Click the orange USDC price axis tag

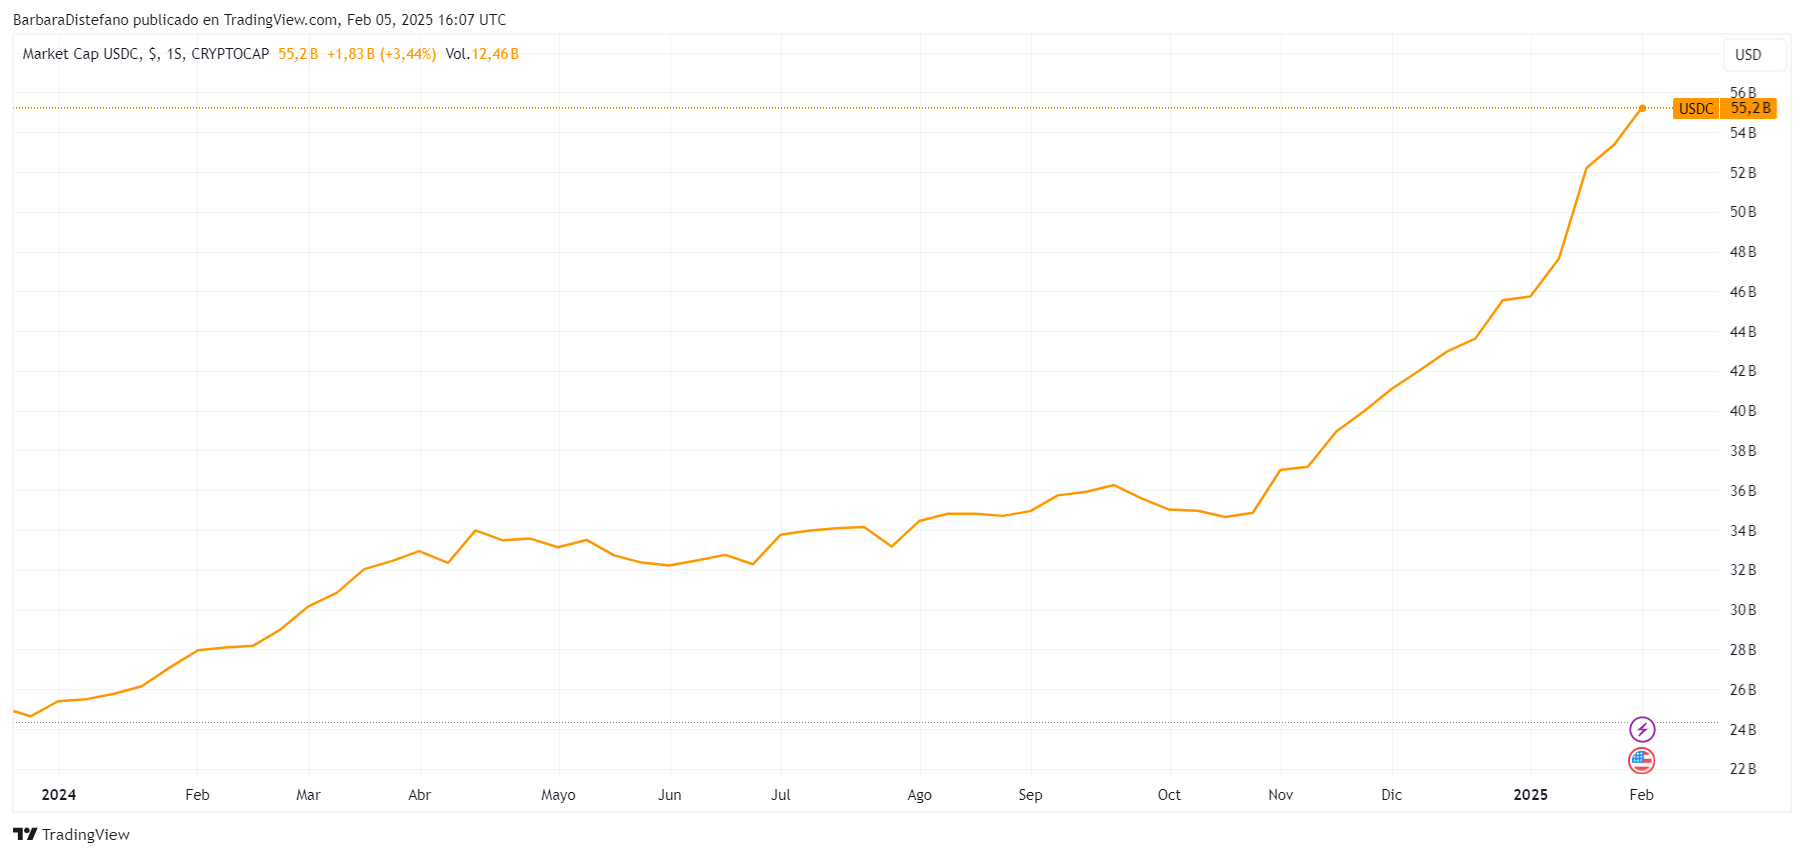(1696, 109)
